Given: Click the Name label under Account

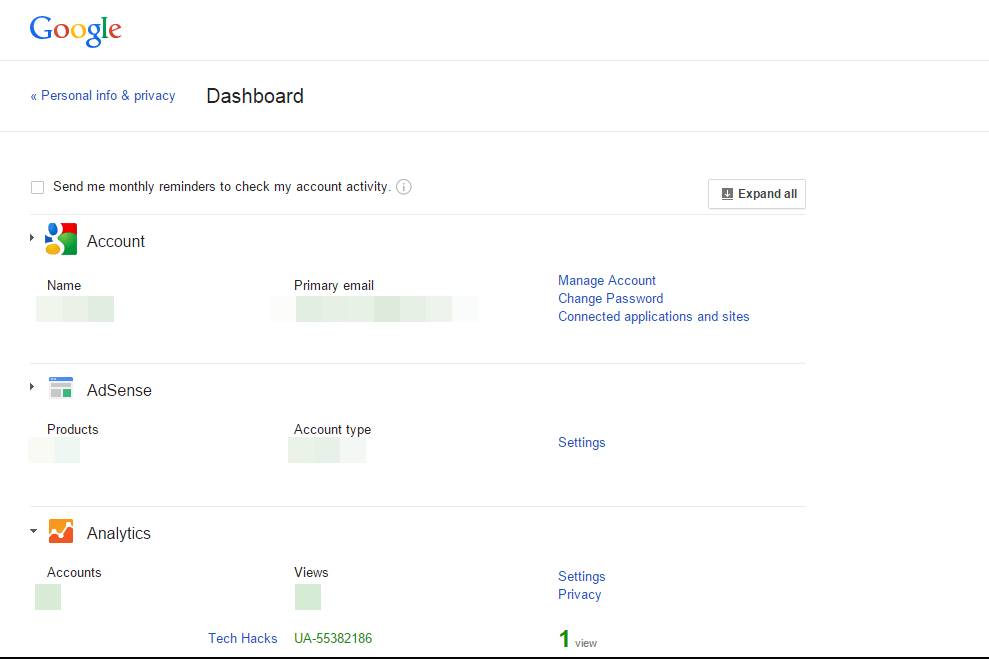Looking at the screenshot, I should click(64, 286).
